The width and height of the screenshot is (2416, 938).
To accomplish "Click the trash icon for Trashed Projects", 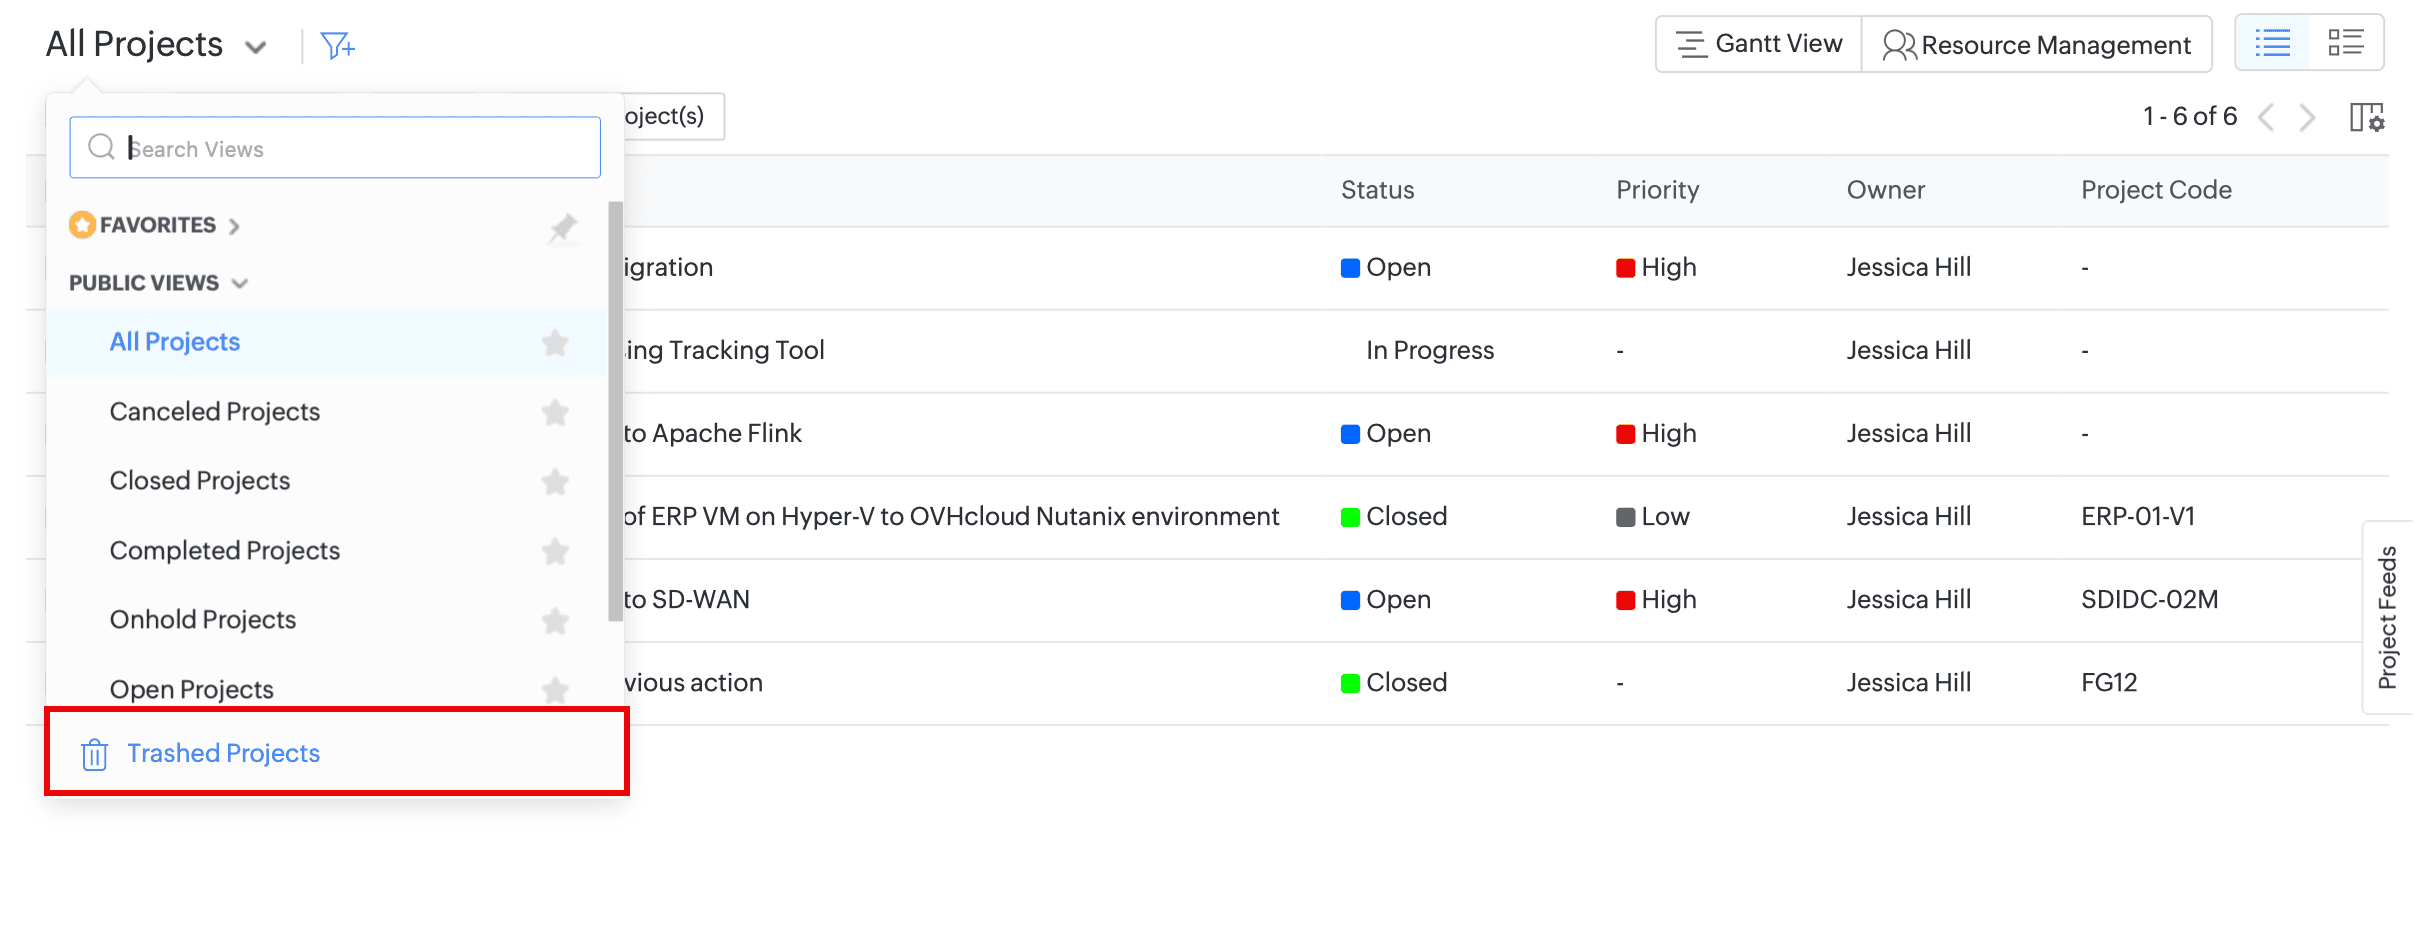I will click(95, 754).
